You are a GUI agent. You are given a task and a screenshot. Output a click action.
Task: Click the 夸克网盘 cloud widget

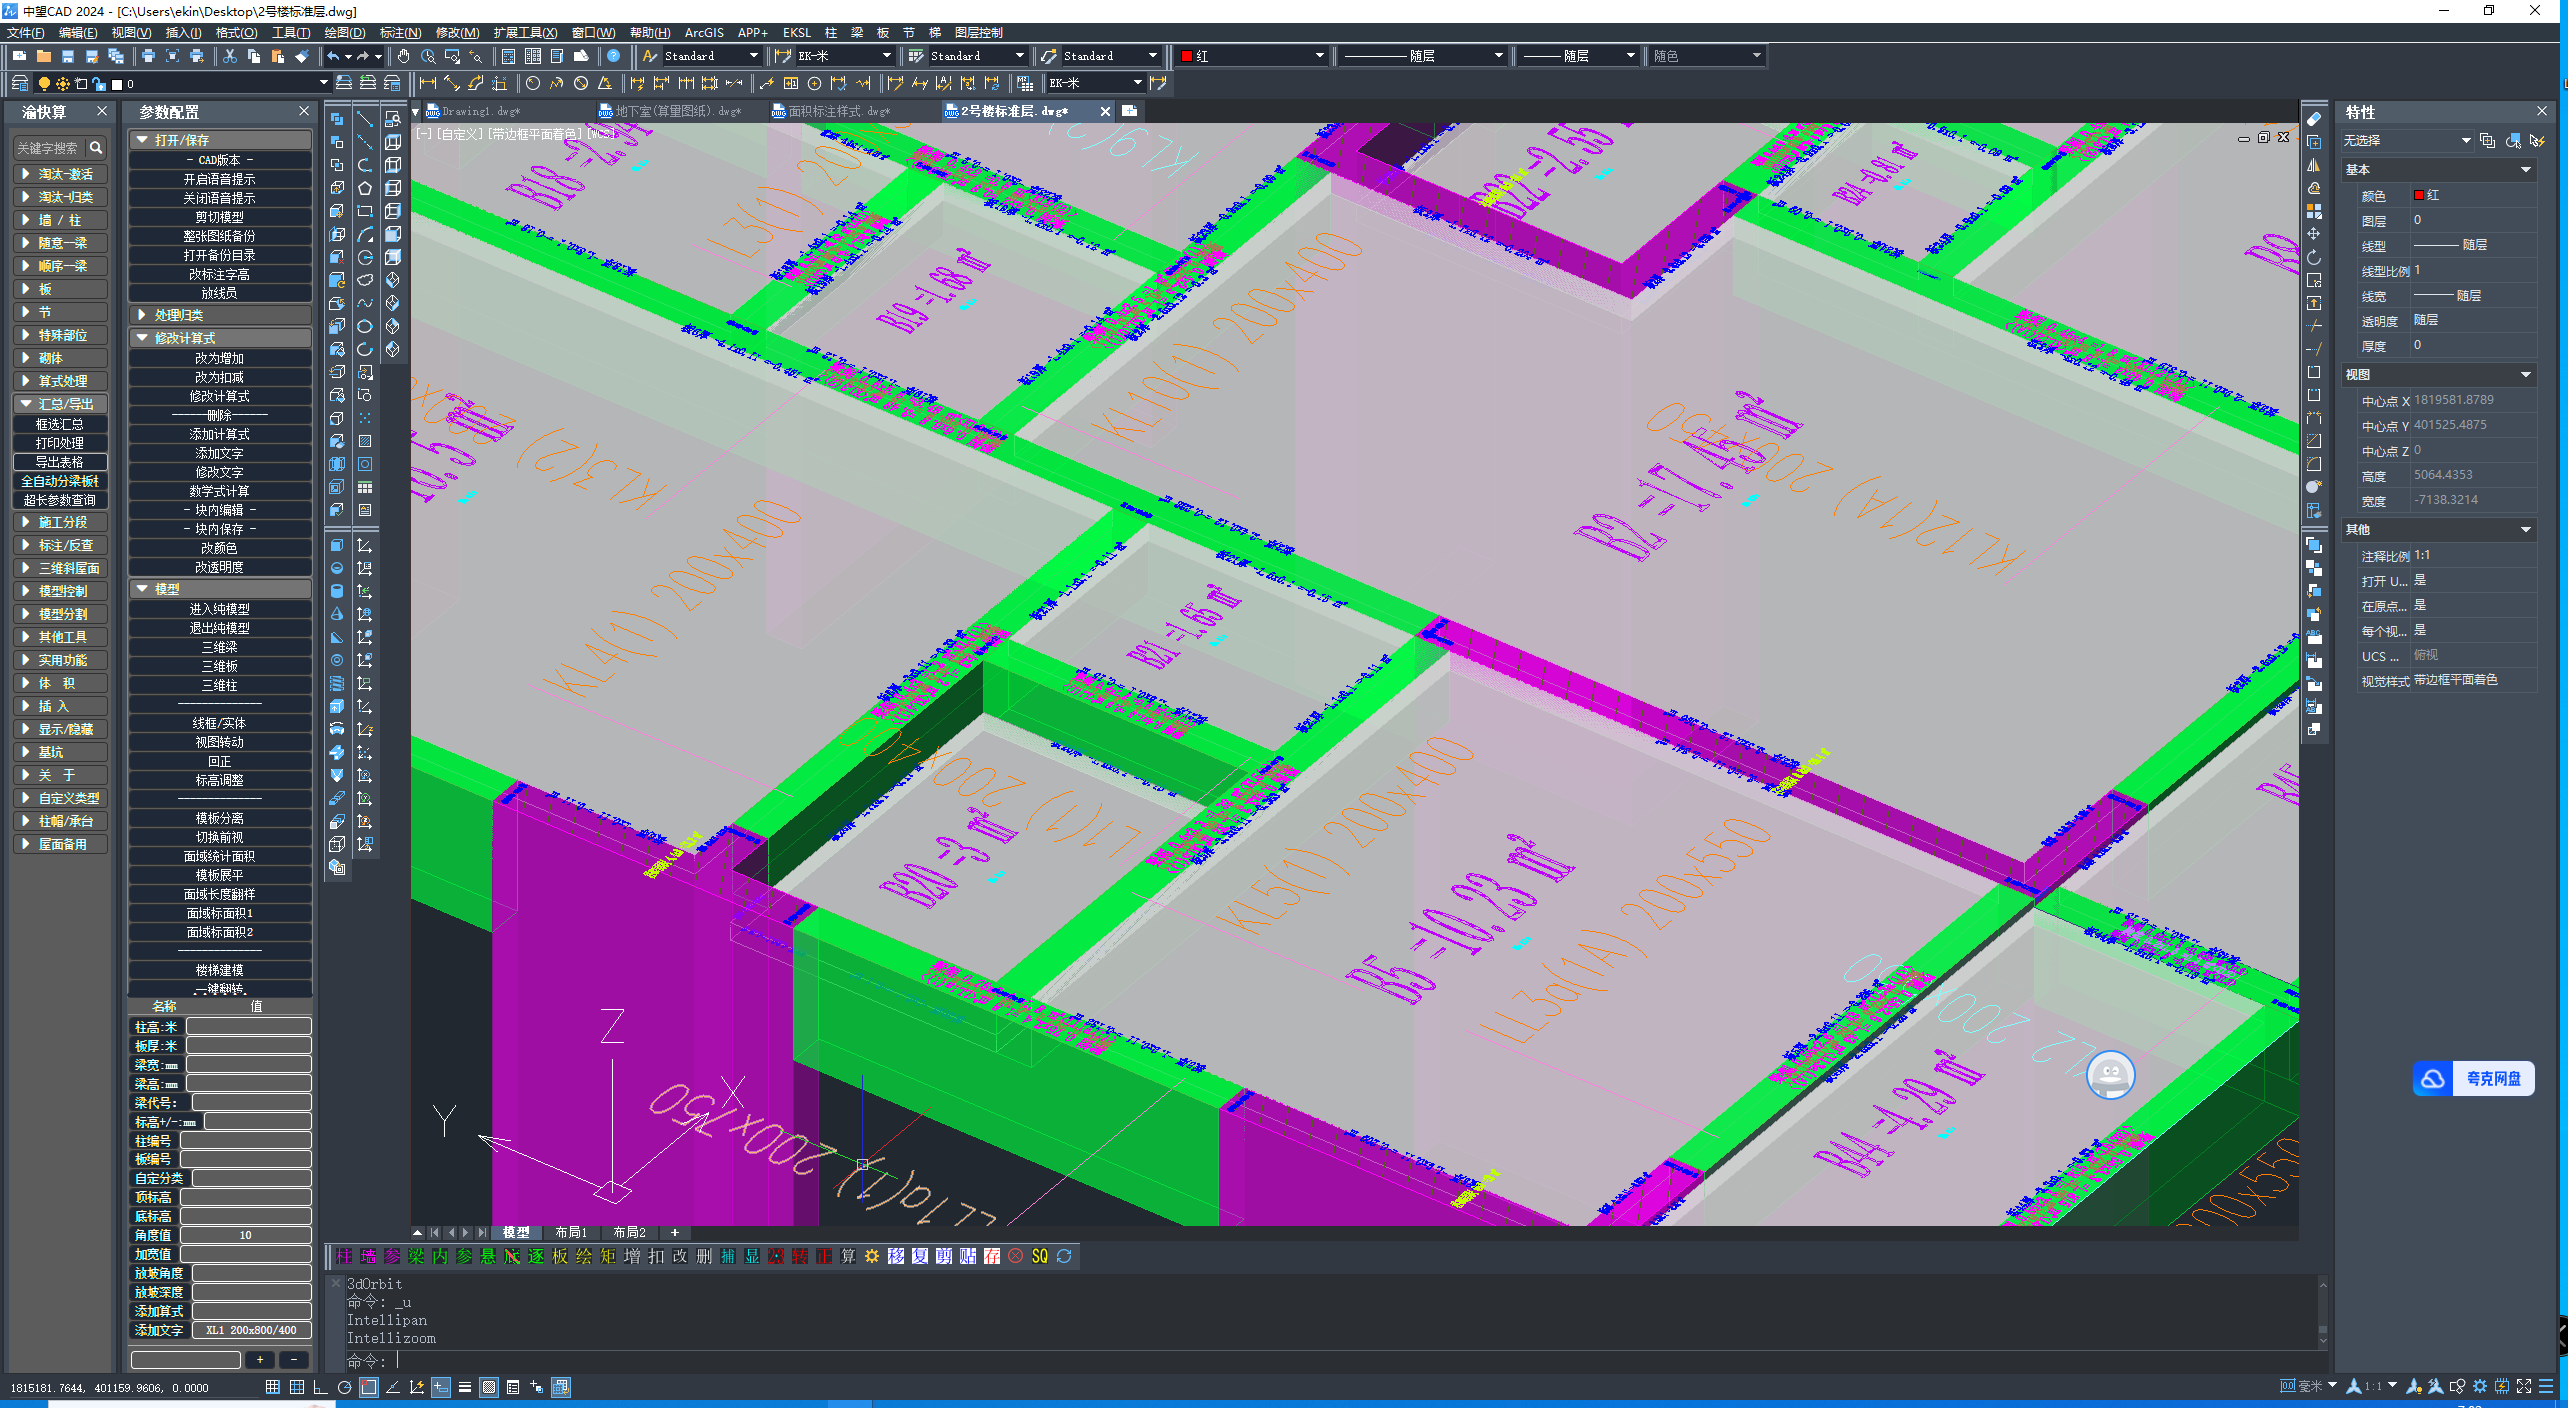(x=2473, y=1079)
